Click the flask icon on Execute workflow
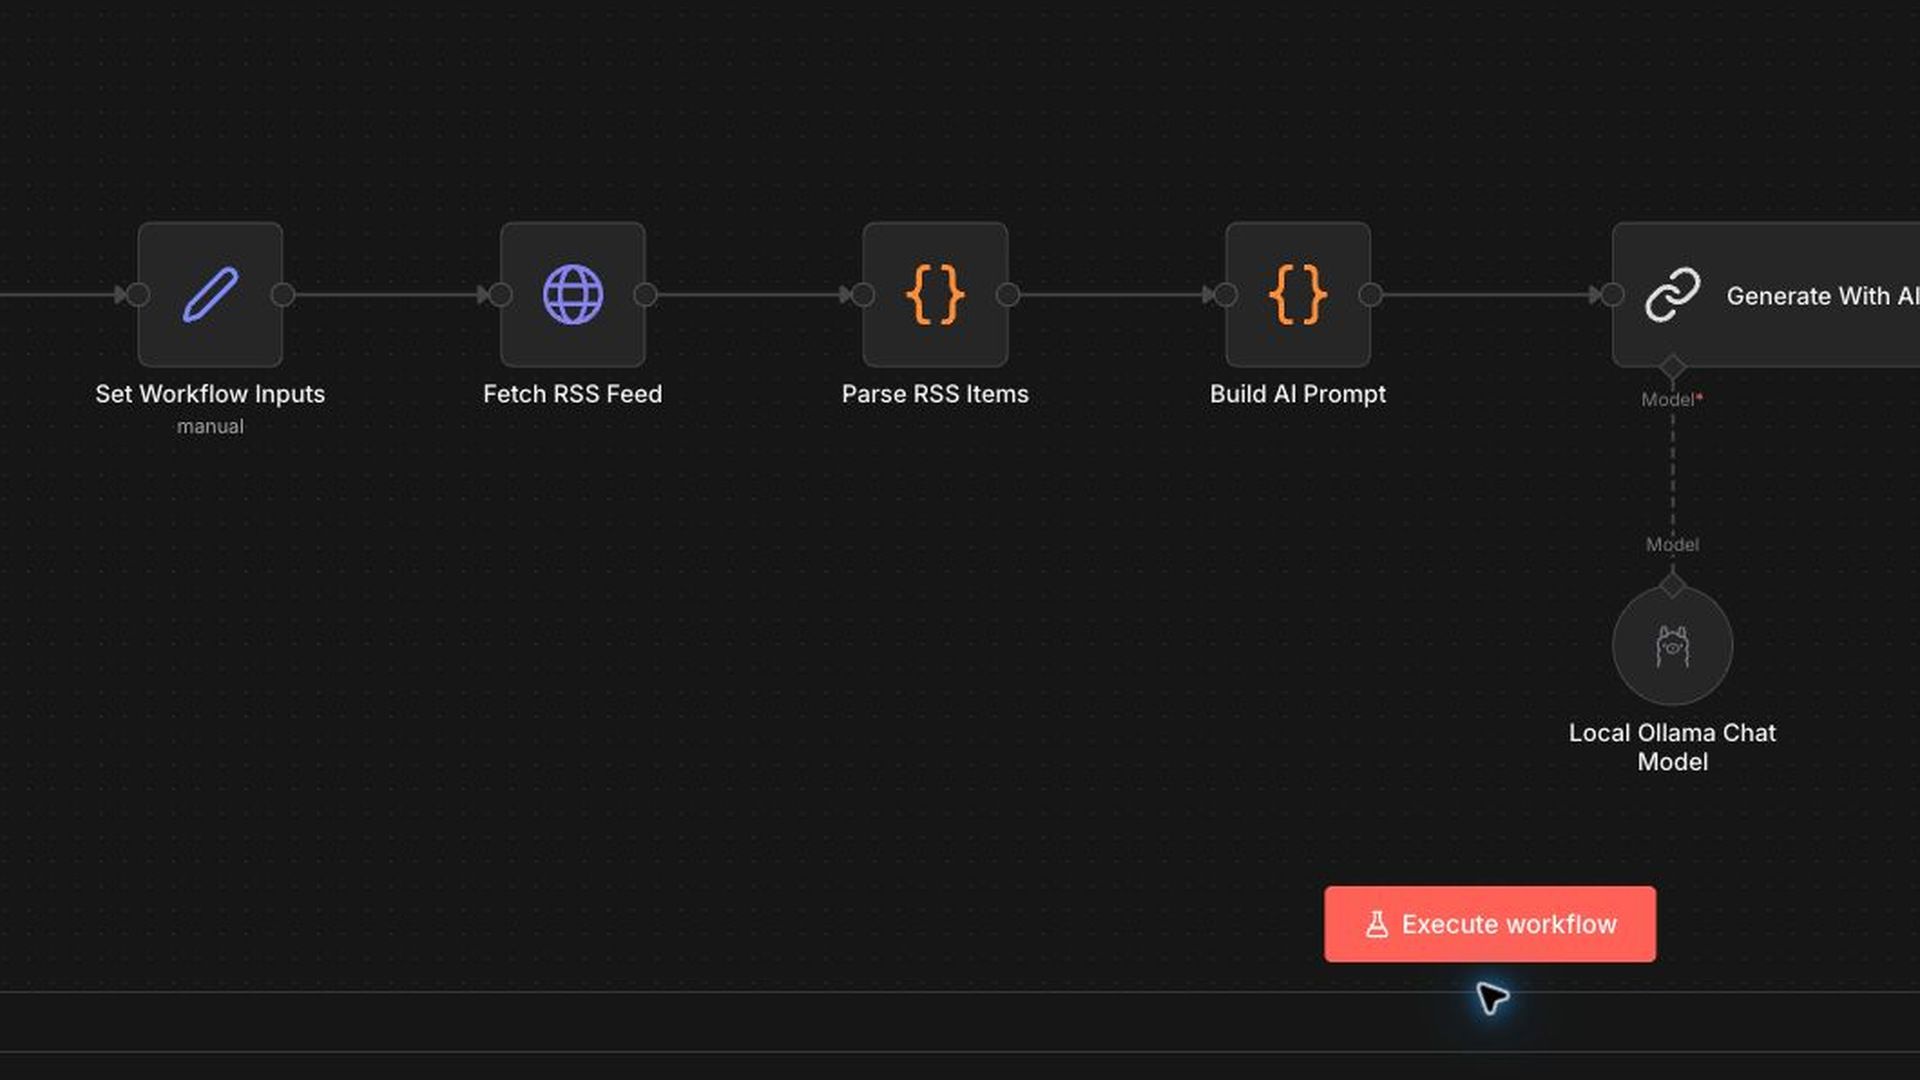The image size is (1920, 1080). coord(1377,924)
